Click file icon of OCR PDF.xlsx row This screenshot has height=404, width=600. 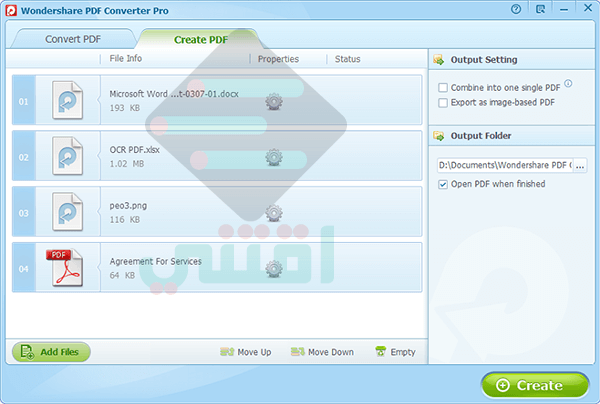point(67,156)
